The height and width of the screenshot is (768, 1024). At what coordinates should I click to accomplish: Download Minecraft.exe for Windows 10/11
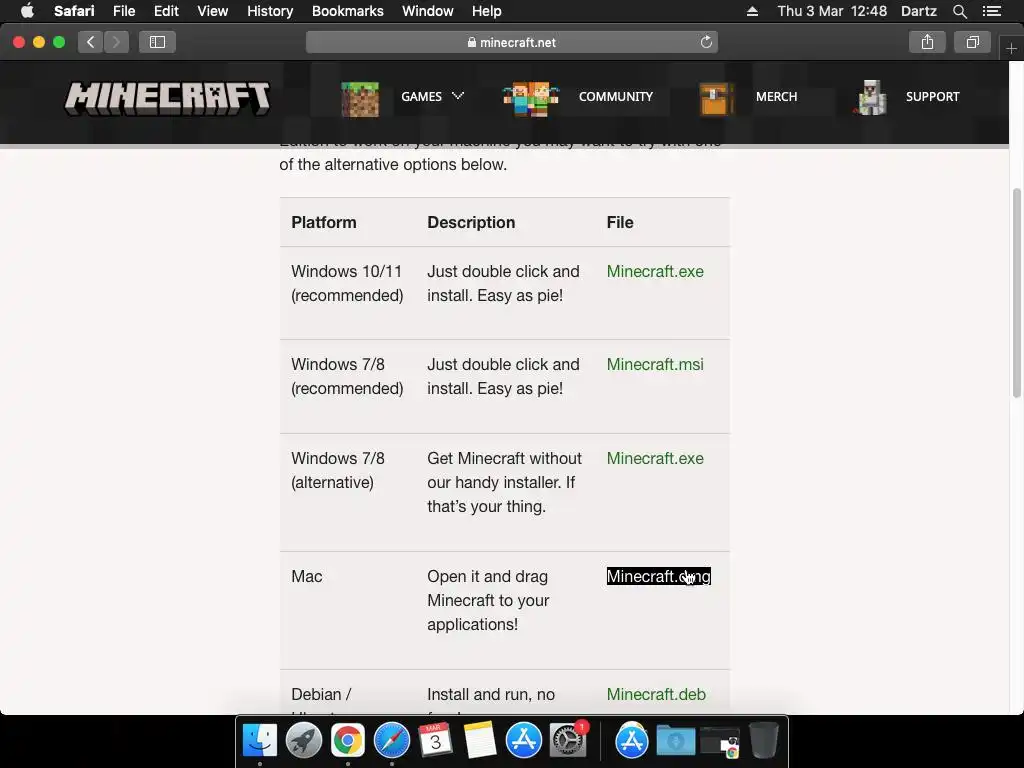tap(655, 271)
